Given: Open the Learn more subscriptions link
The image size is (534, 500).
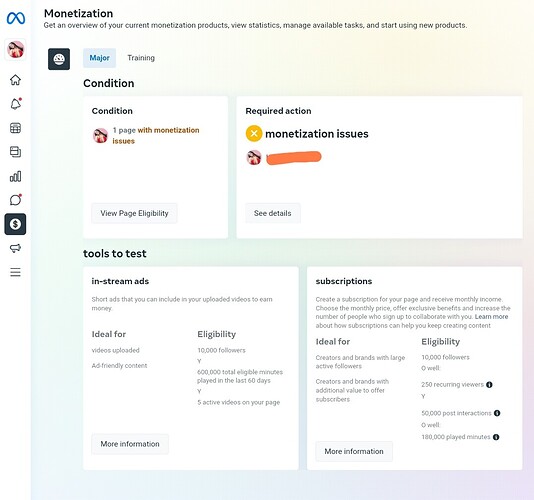Looking at the screenshot, I should pos(491,317).
